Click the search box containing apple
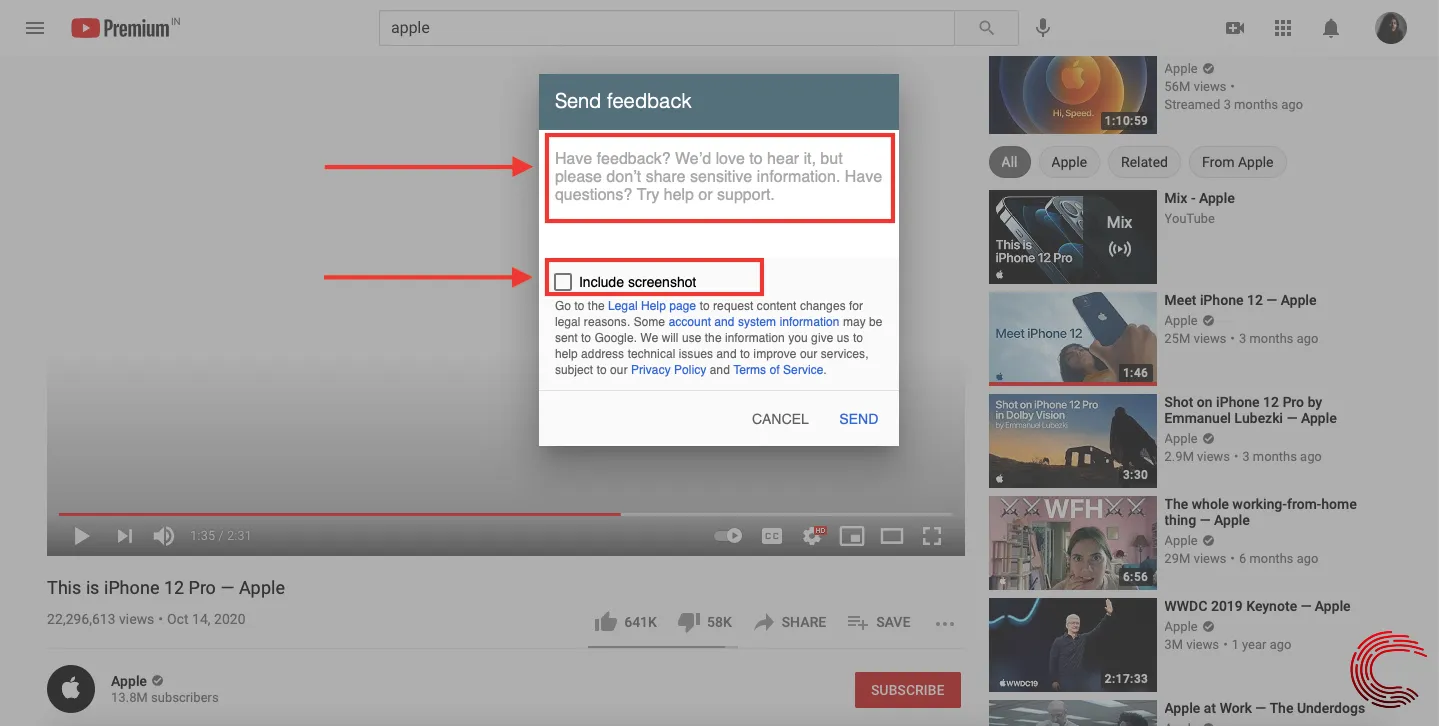 click(x=667, y=28)
